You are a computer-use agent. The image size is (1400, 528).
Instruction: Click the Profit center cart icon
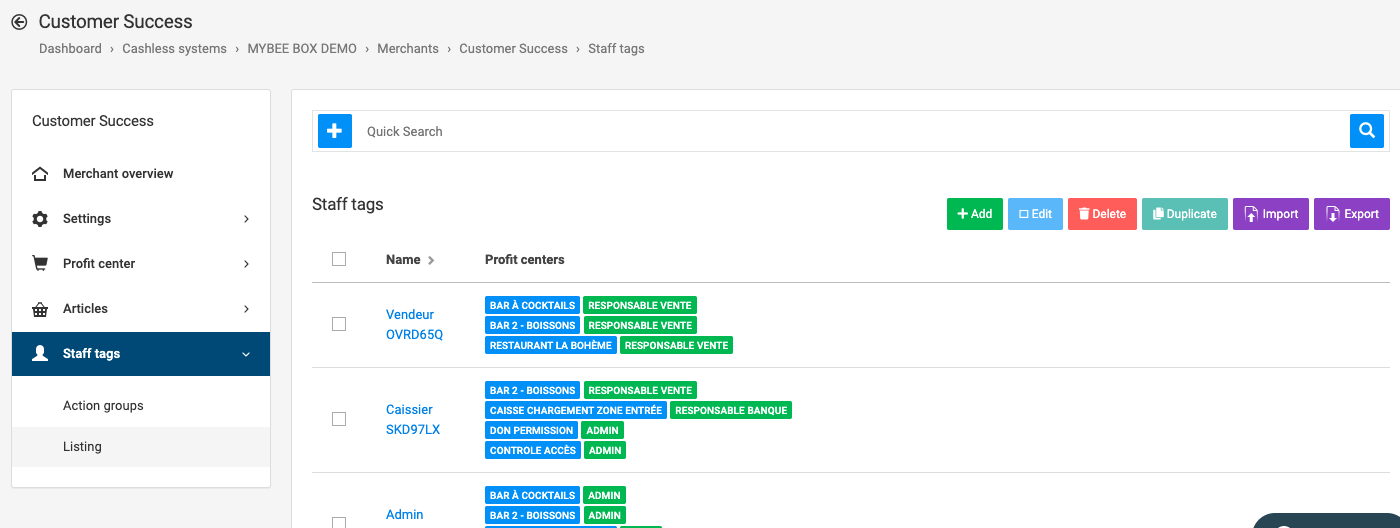click(x=40, y=264)
